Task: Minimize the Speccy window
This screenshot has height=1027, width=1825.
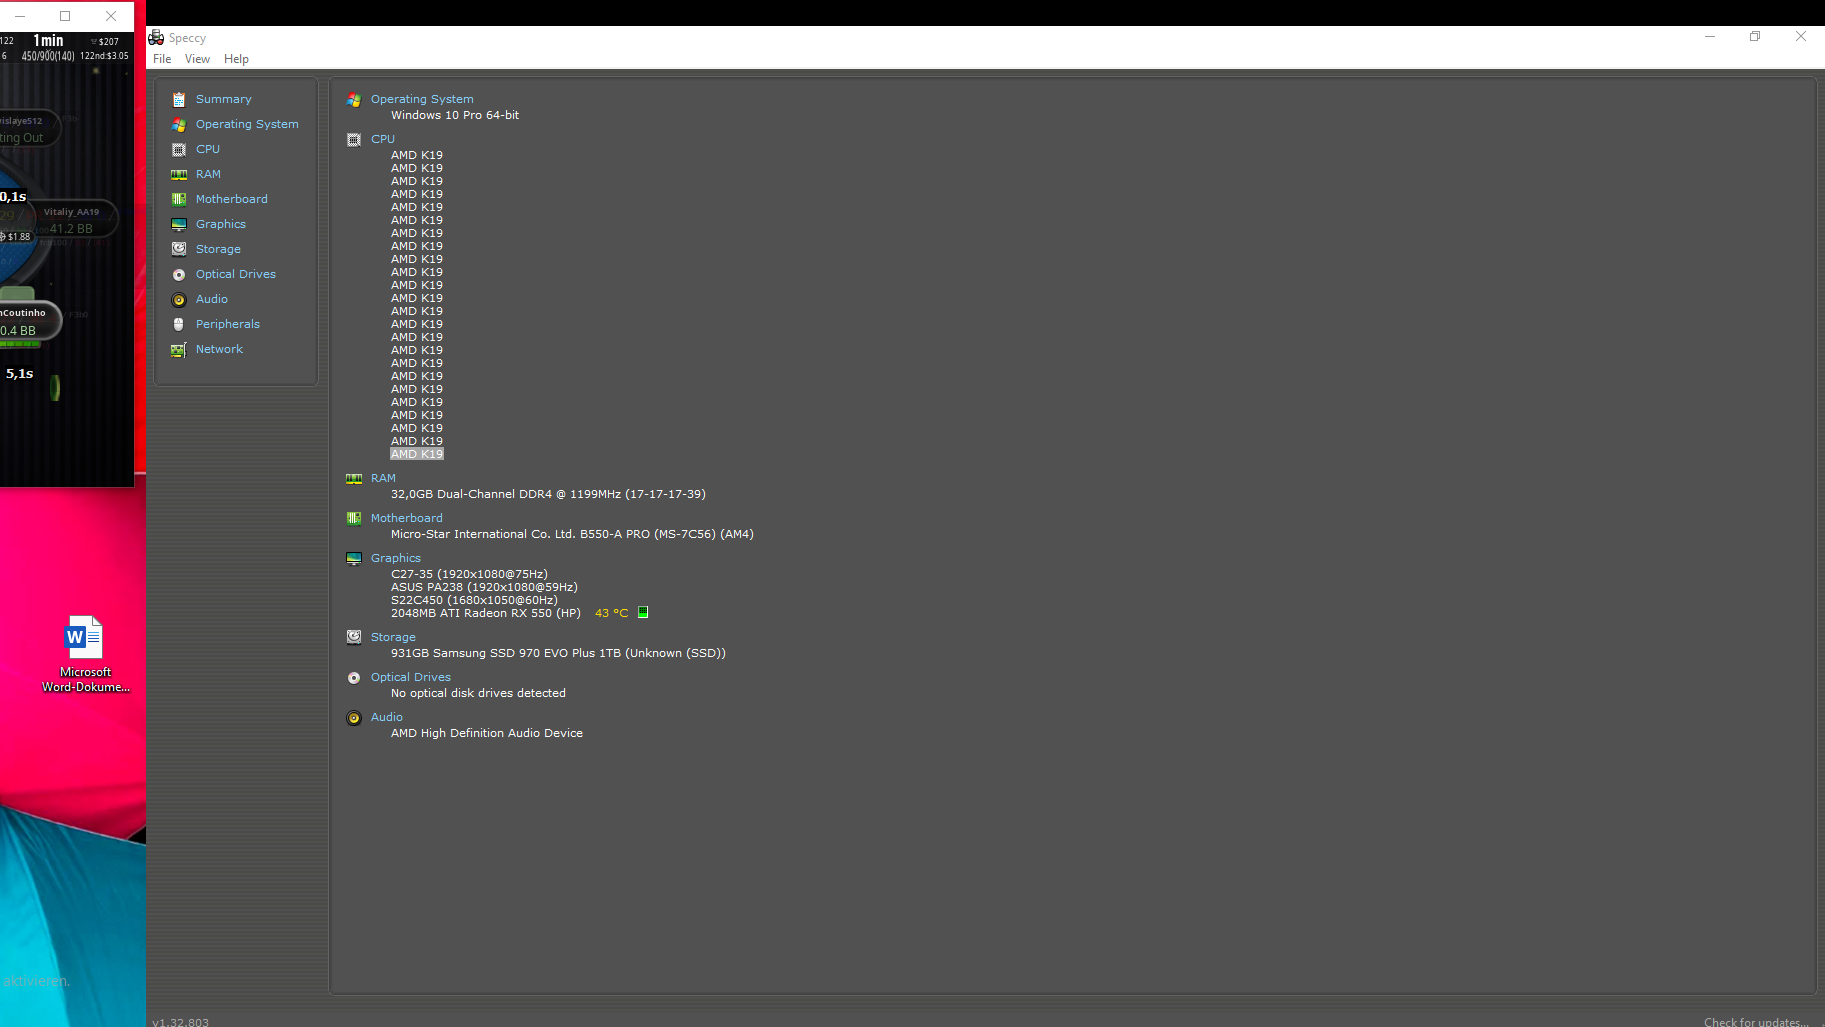Action: (x=1710, y=36)
